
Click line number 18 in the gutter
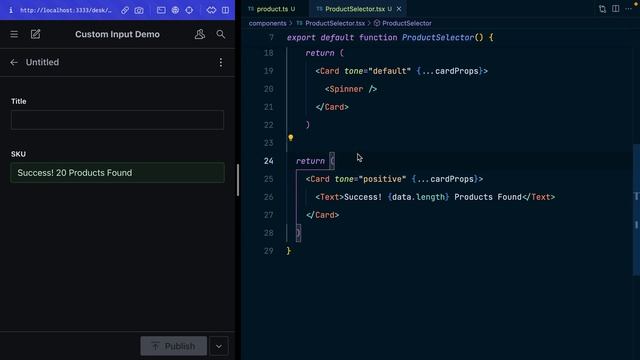click(269, 53)
